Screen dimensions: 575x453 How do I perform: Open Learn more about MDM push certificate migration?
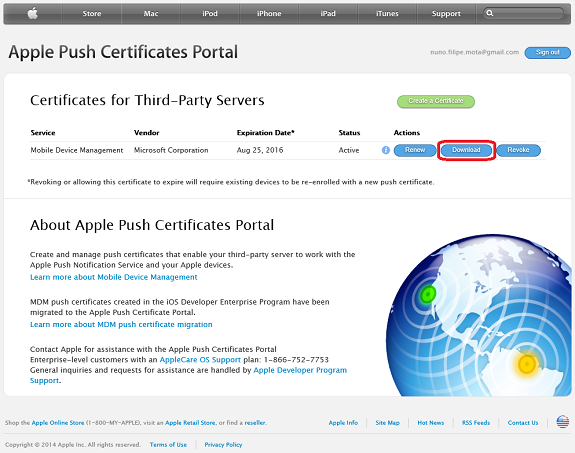click(x=121, y=325)
